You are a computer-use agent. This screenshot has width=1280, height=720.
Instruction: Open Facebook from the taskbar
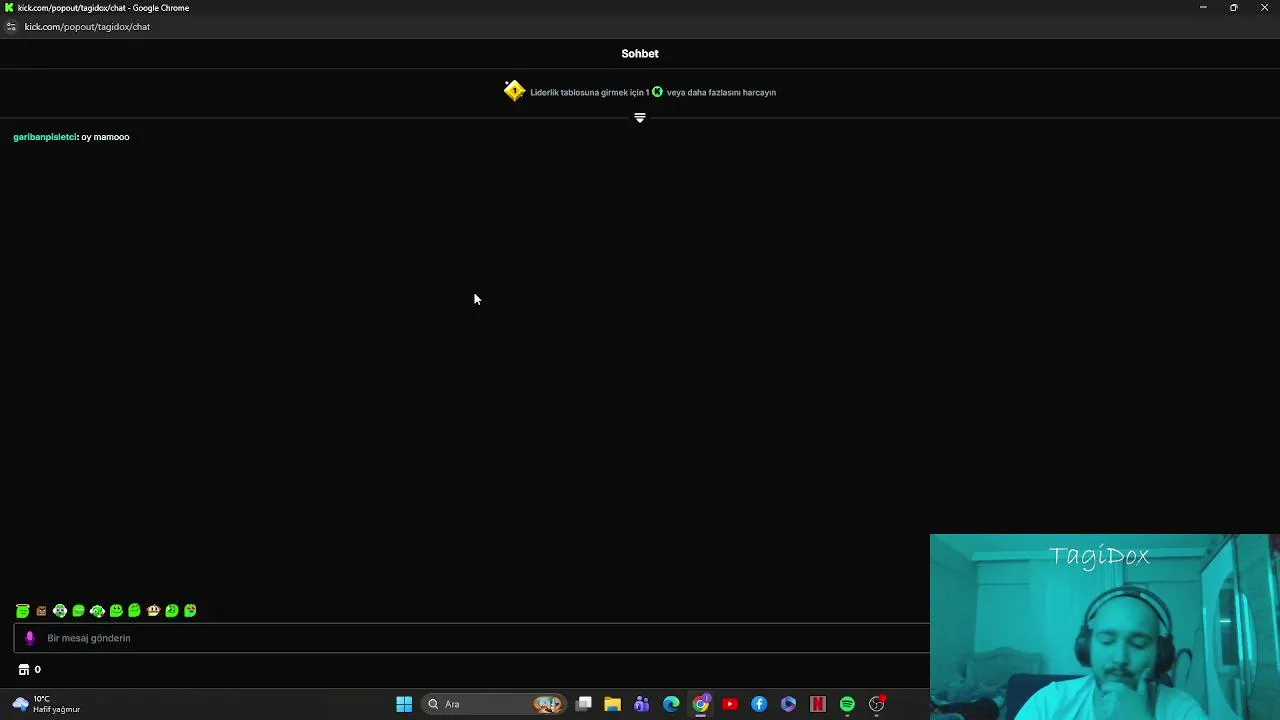pyautogui.click(x=759, y=704)
